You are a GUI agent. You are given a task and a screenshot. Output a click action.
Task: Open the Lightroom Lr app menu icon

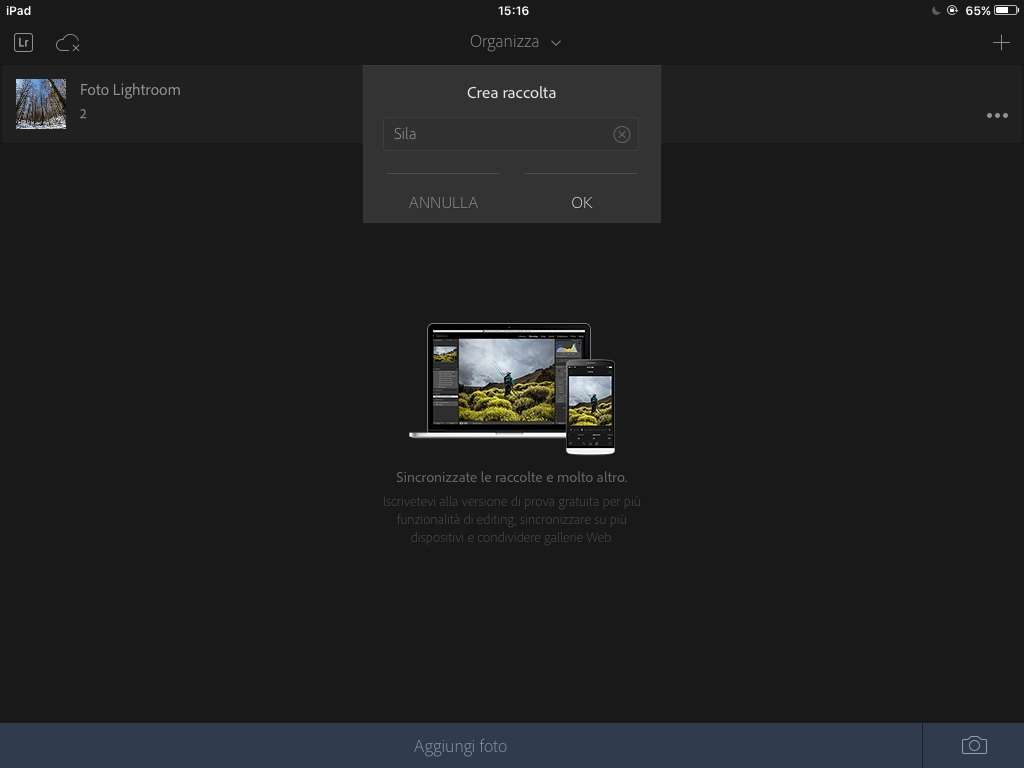pyautogui.click(x=24, y=42)
